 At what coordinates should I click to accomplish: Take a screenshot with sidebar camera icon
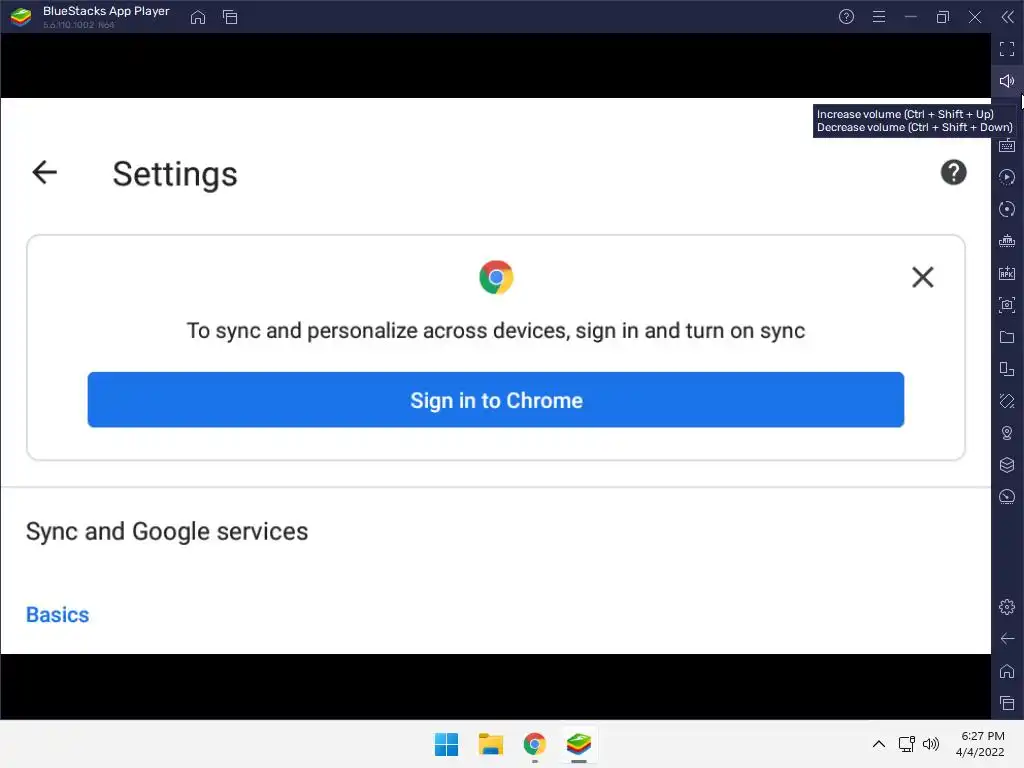[x=1007, y=305]
